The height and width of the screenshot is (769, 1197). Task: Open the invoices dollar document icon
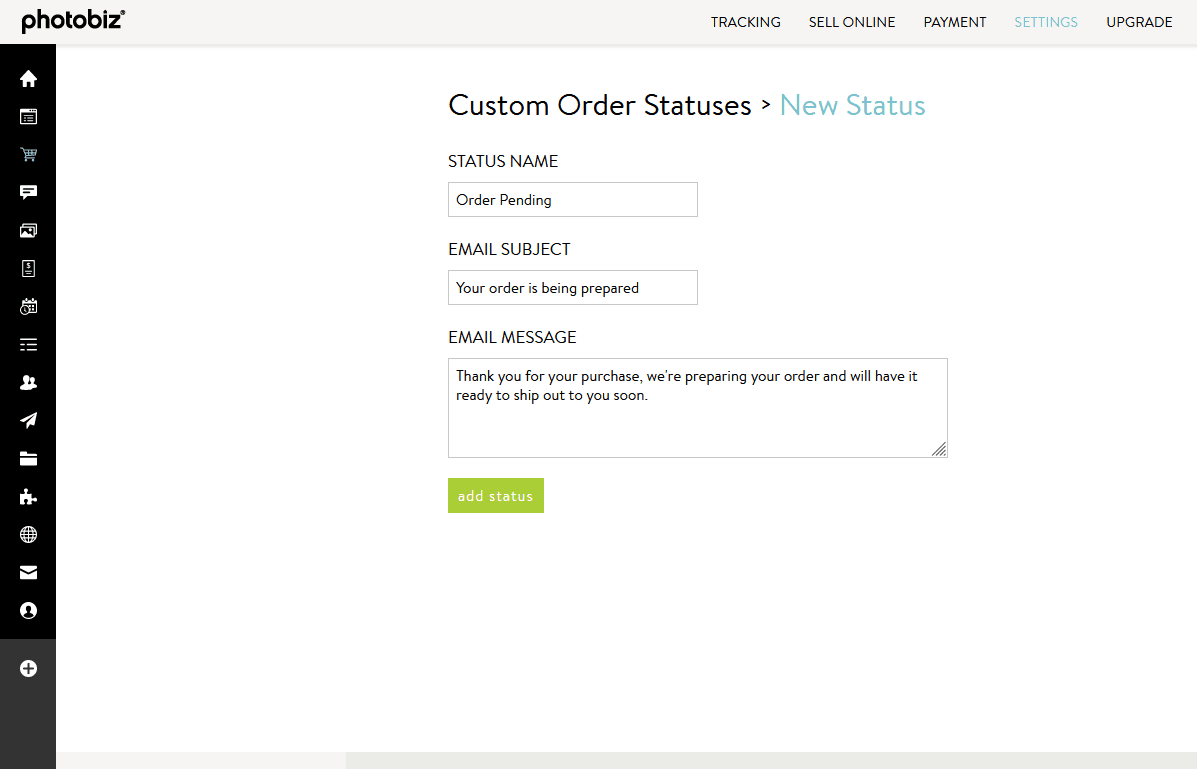click(28, 269)
